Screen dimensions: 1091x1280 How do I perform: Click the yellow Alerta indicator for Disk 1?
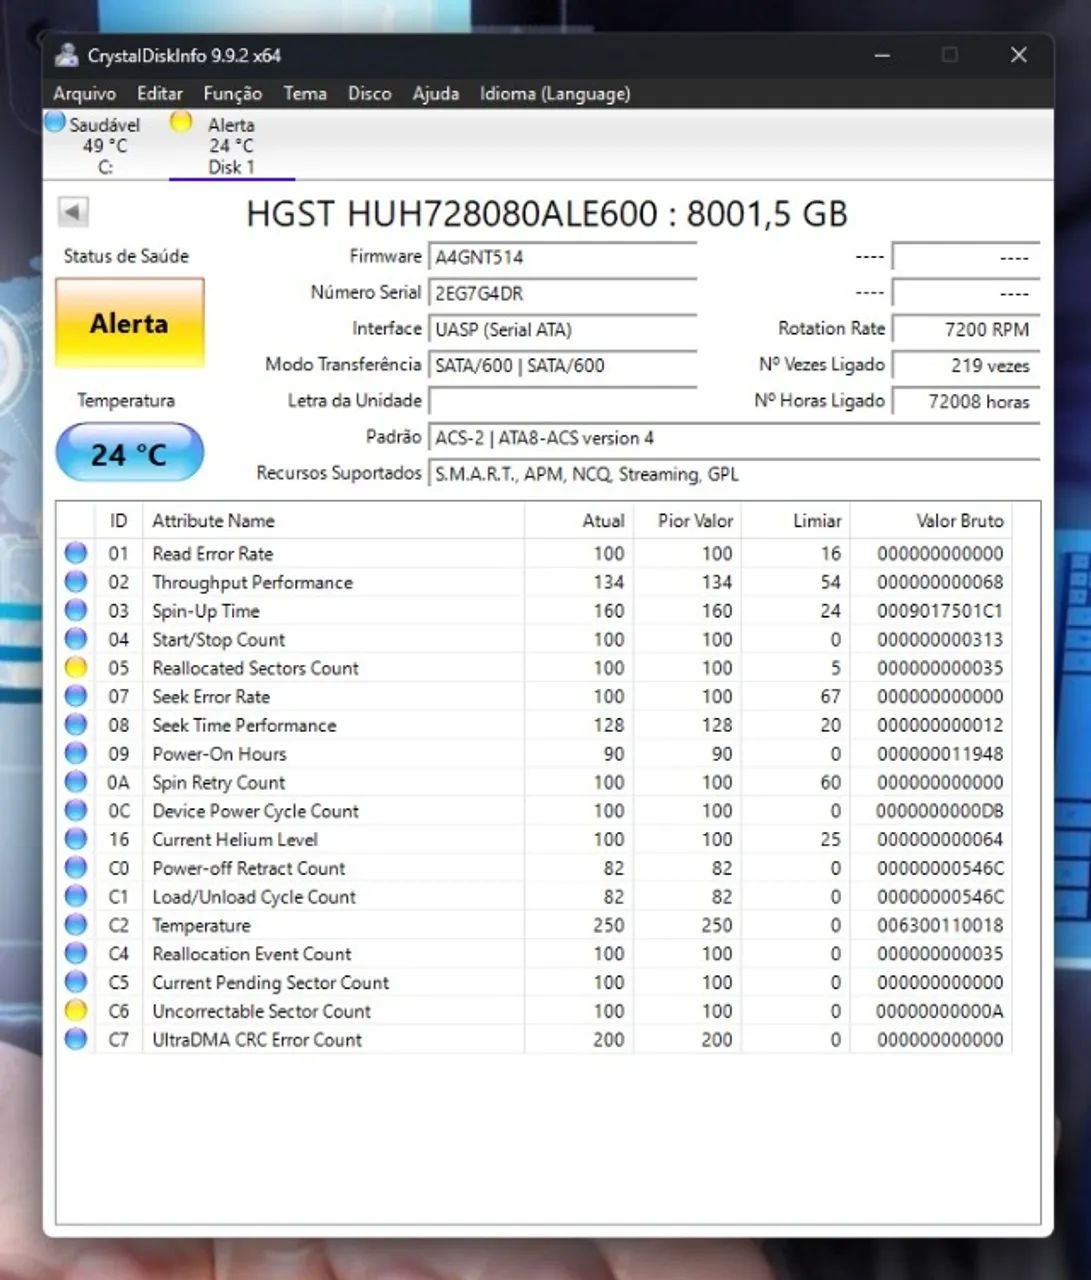181,122
